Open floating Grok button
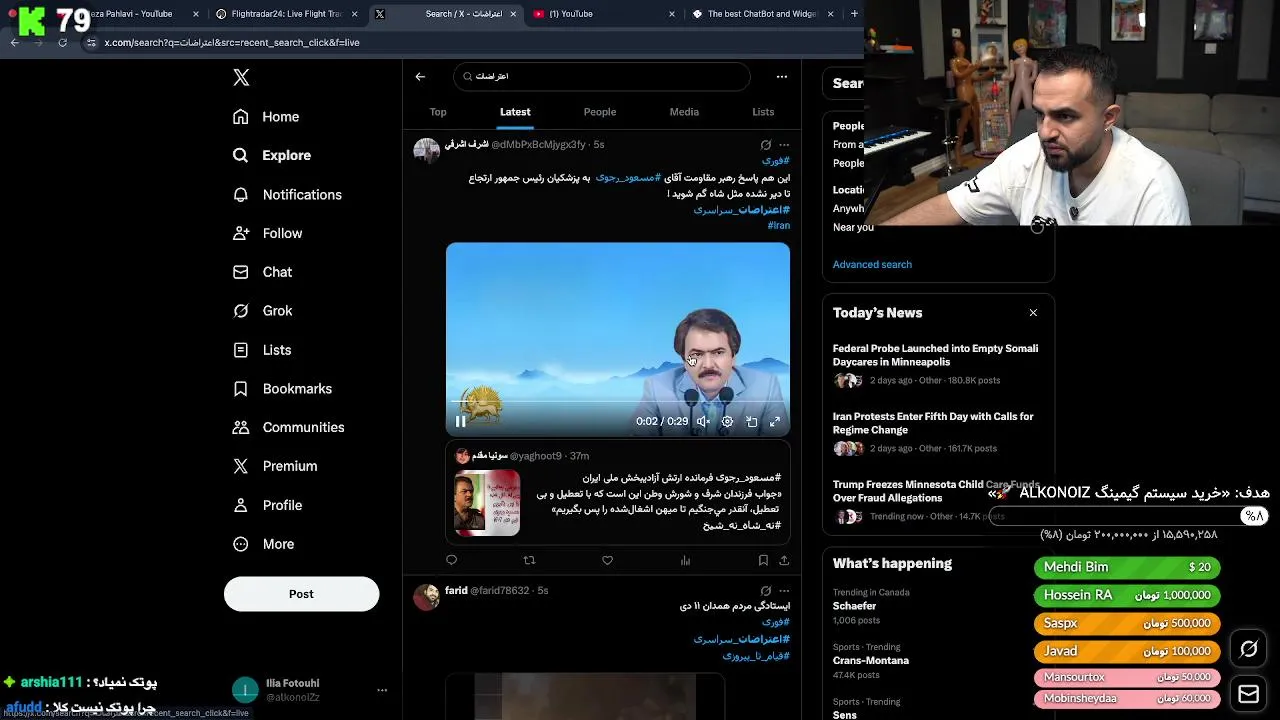The image size is (1280, 720). [x=1249, y=650]
